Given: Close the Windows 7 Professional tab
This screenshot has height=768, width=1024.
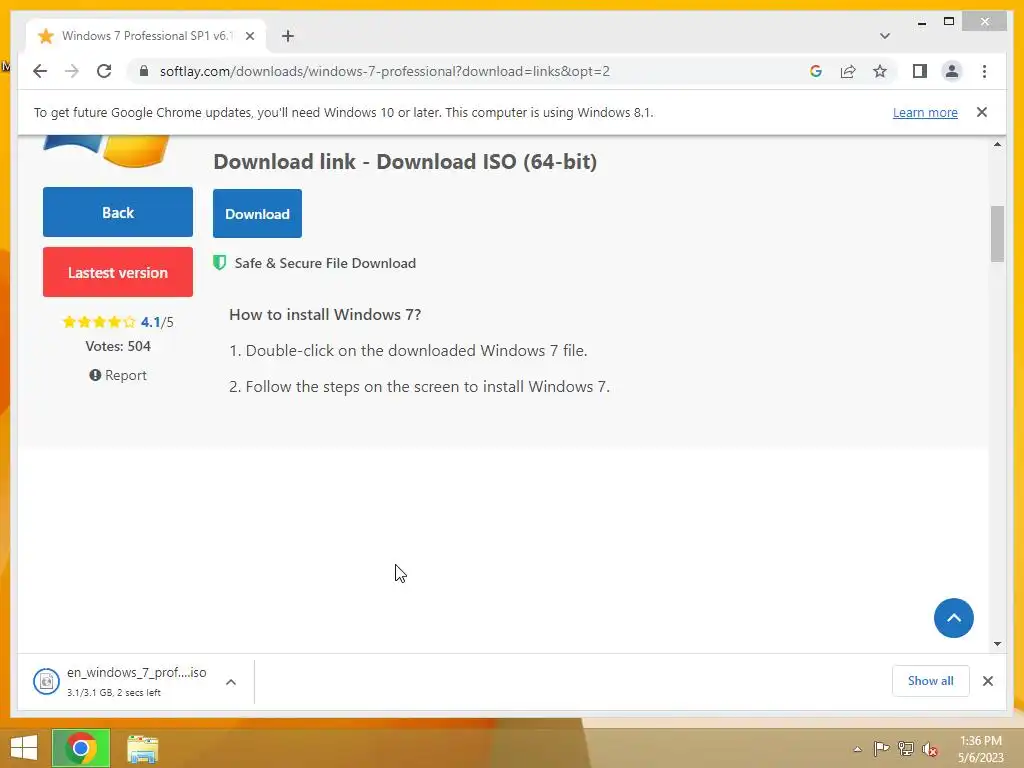Looking at the screenshot, I should point(249,36).
